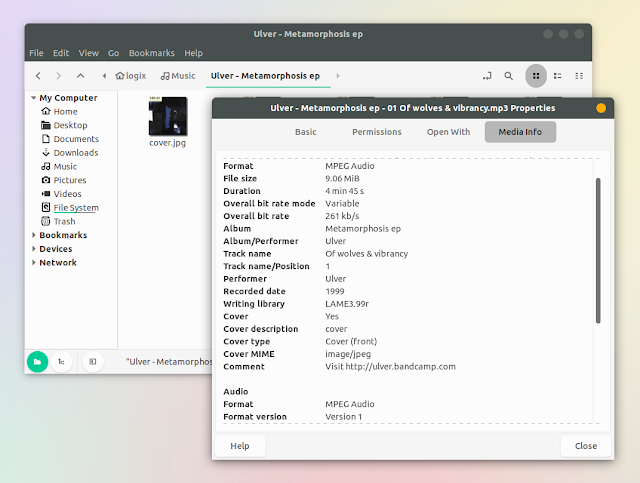
Task: Click the '9.06 MiB' file size value
Action: [x=342, y=178]
